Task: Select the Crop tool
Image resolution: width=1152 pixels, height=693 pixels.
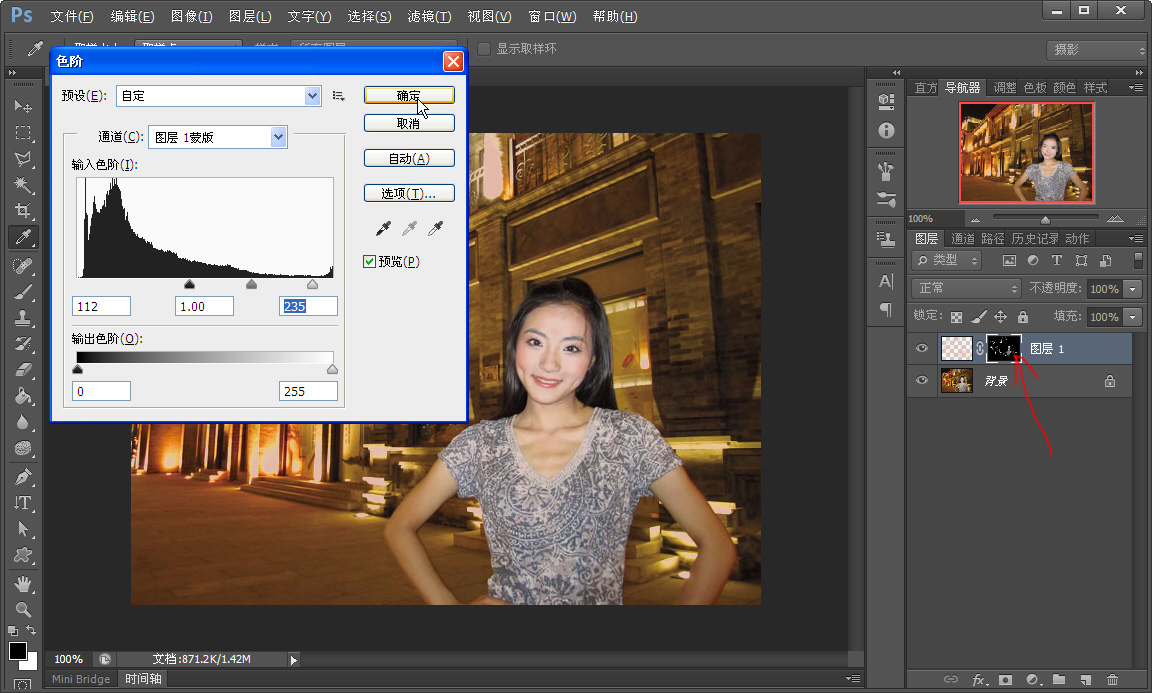Action: pyautogui.click(x=23, y=211)
